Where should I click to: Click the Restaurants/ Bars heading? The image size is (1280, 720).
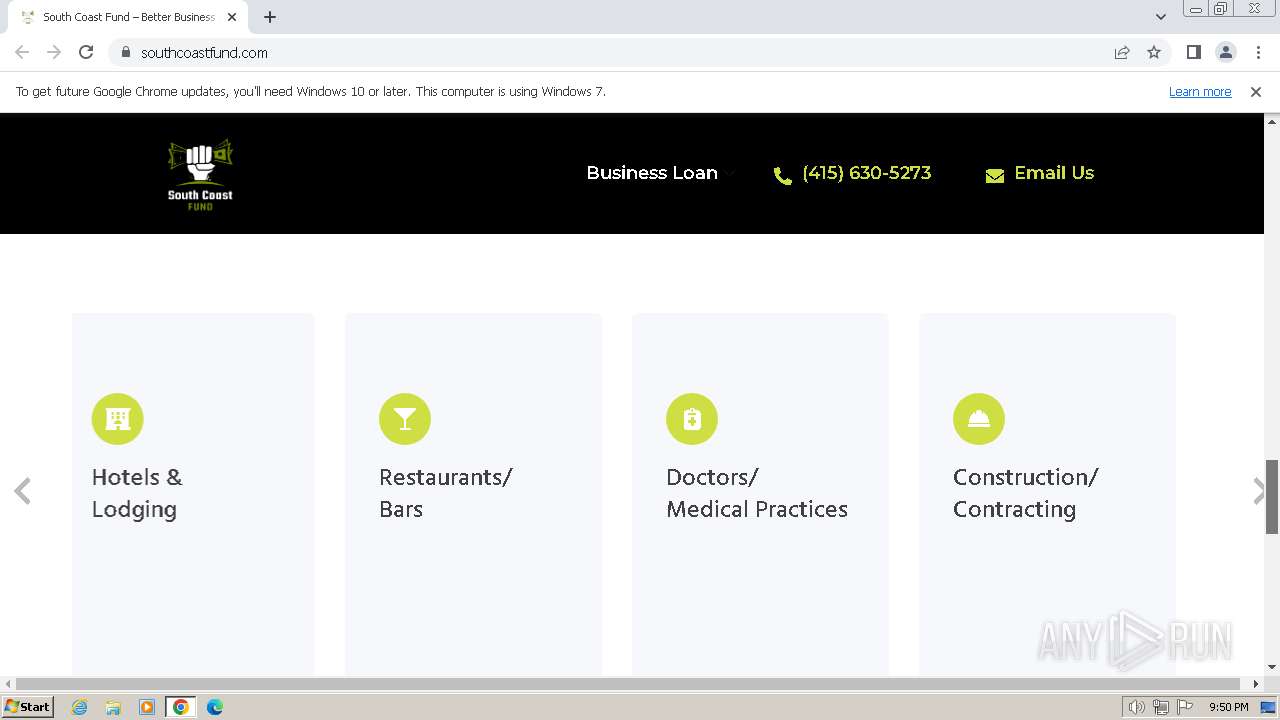click(445, 493)
